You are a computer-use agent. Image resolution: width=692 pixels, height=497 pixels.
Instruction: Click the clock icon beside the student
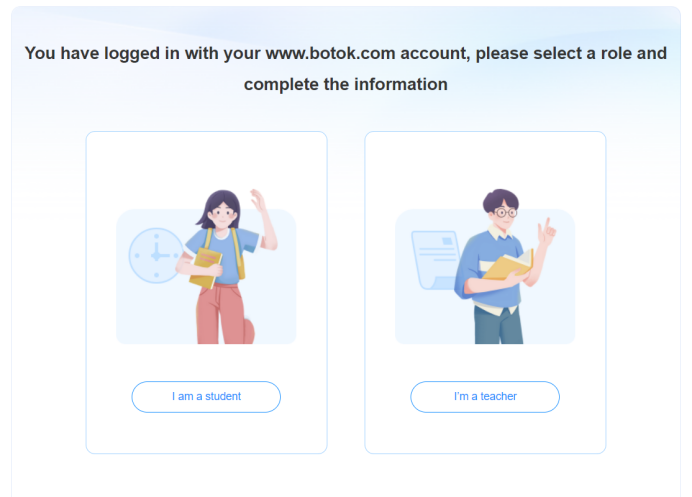(155, 255)
